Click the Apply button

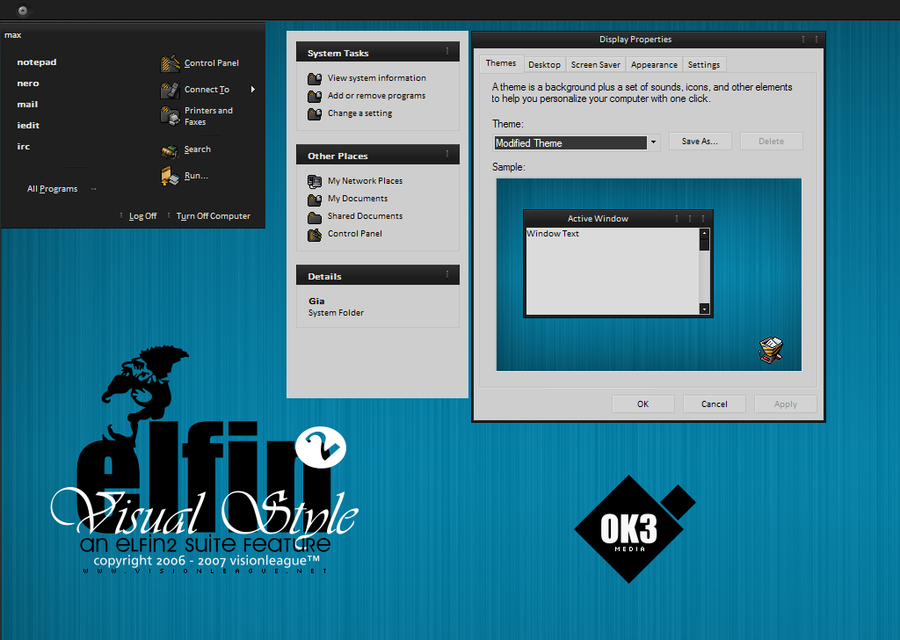point(785,404)
